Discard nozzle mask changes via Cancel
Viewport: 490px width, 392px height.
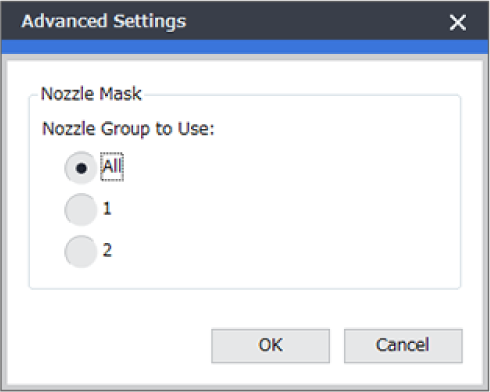click(x=403, y=346)
